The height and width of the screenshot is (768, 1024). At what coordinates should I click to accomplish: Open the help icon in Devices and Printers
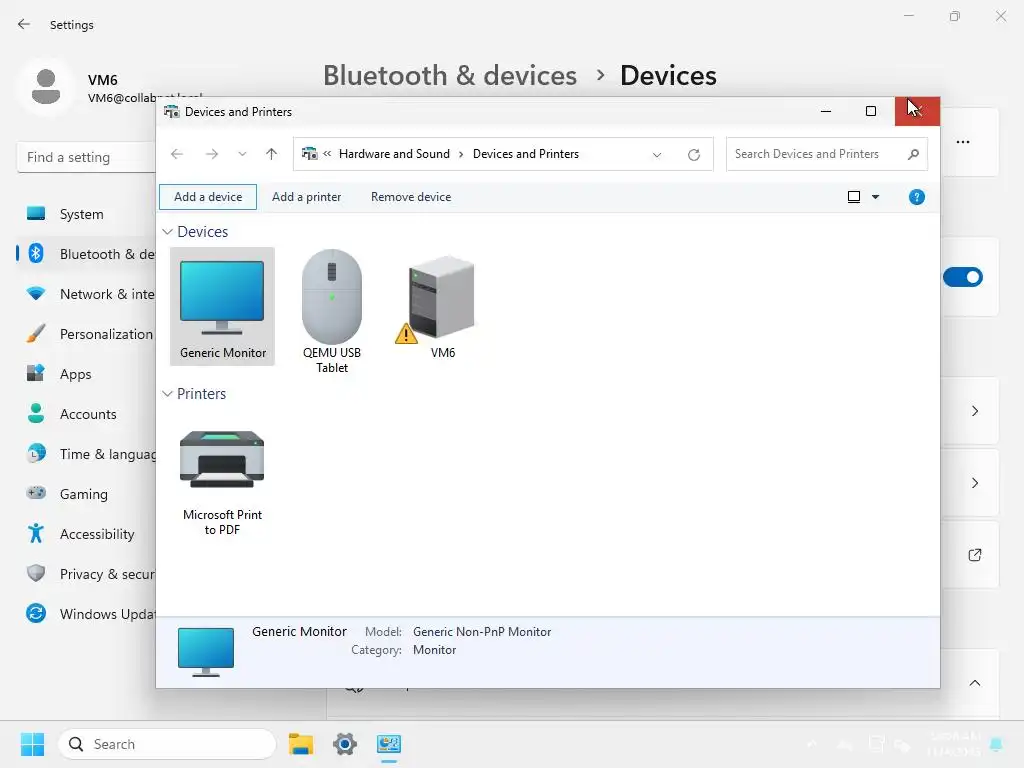point(916,197)
